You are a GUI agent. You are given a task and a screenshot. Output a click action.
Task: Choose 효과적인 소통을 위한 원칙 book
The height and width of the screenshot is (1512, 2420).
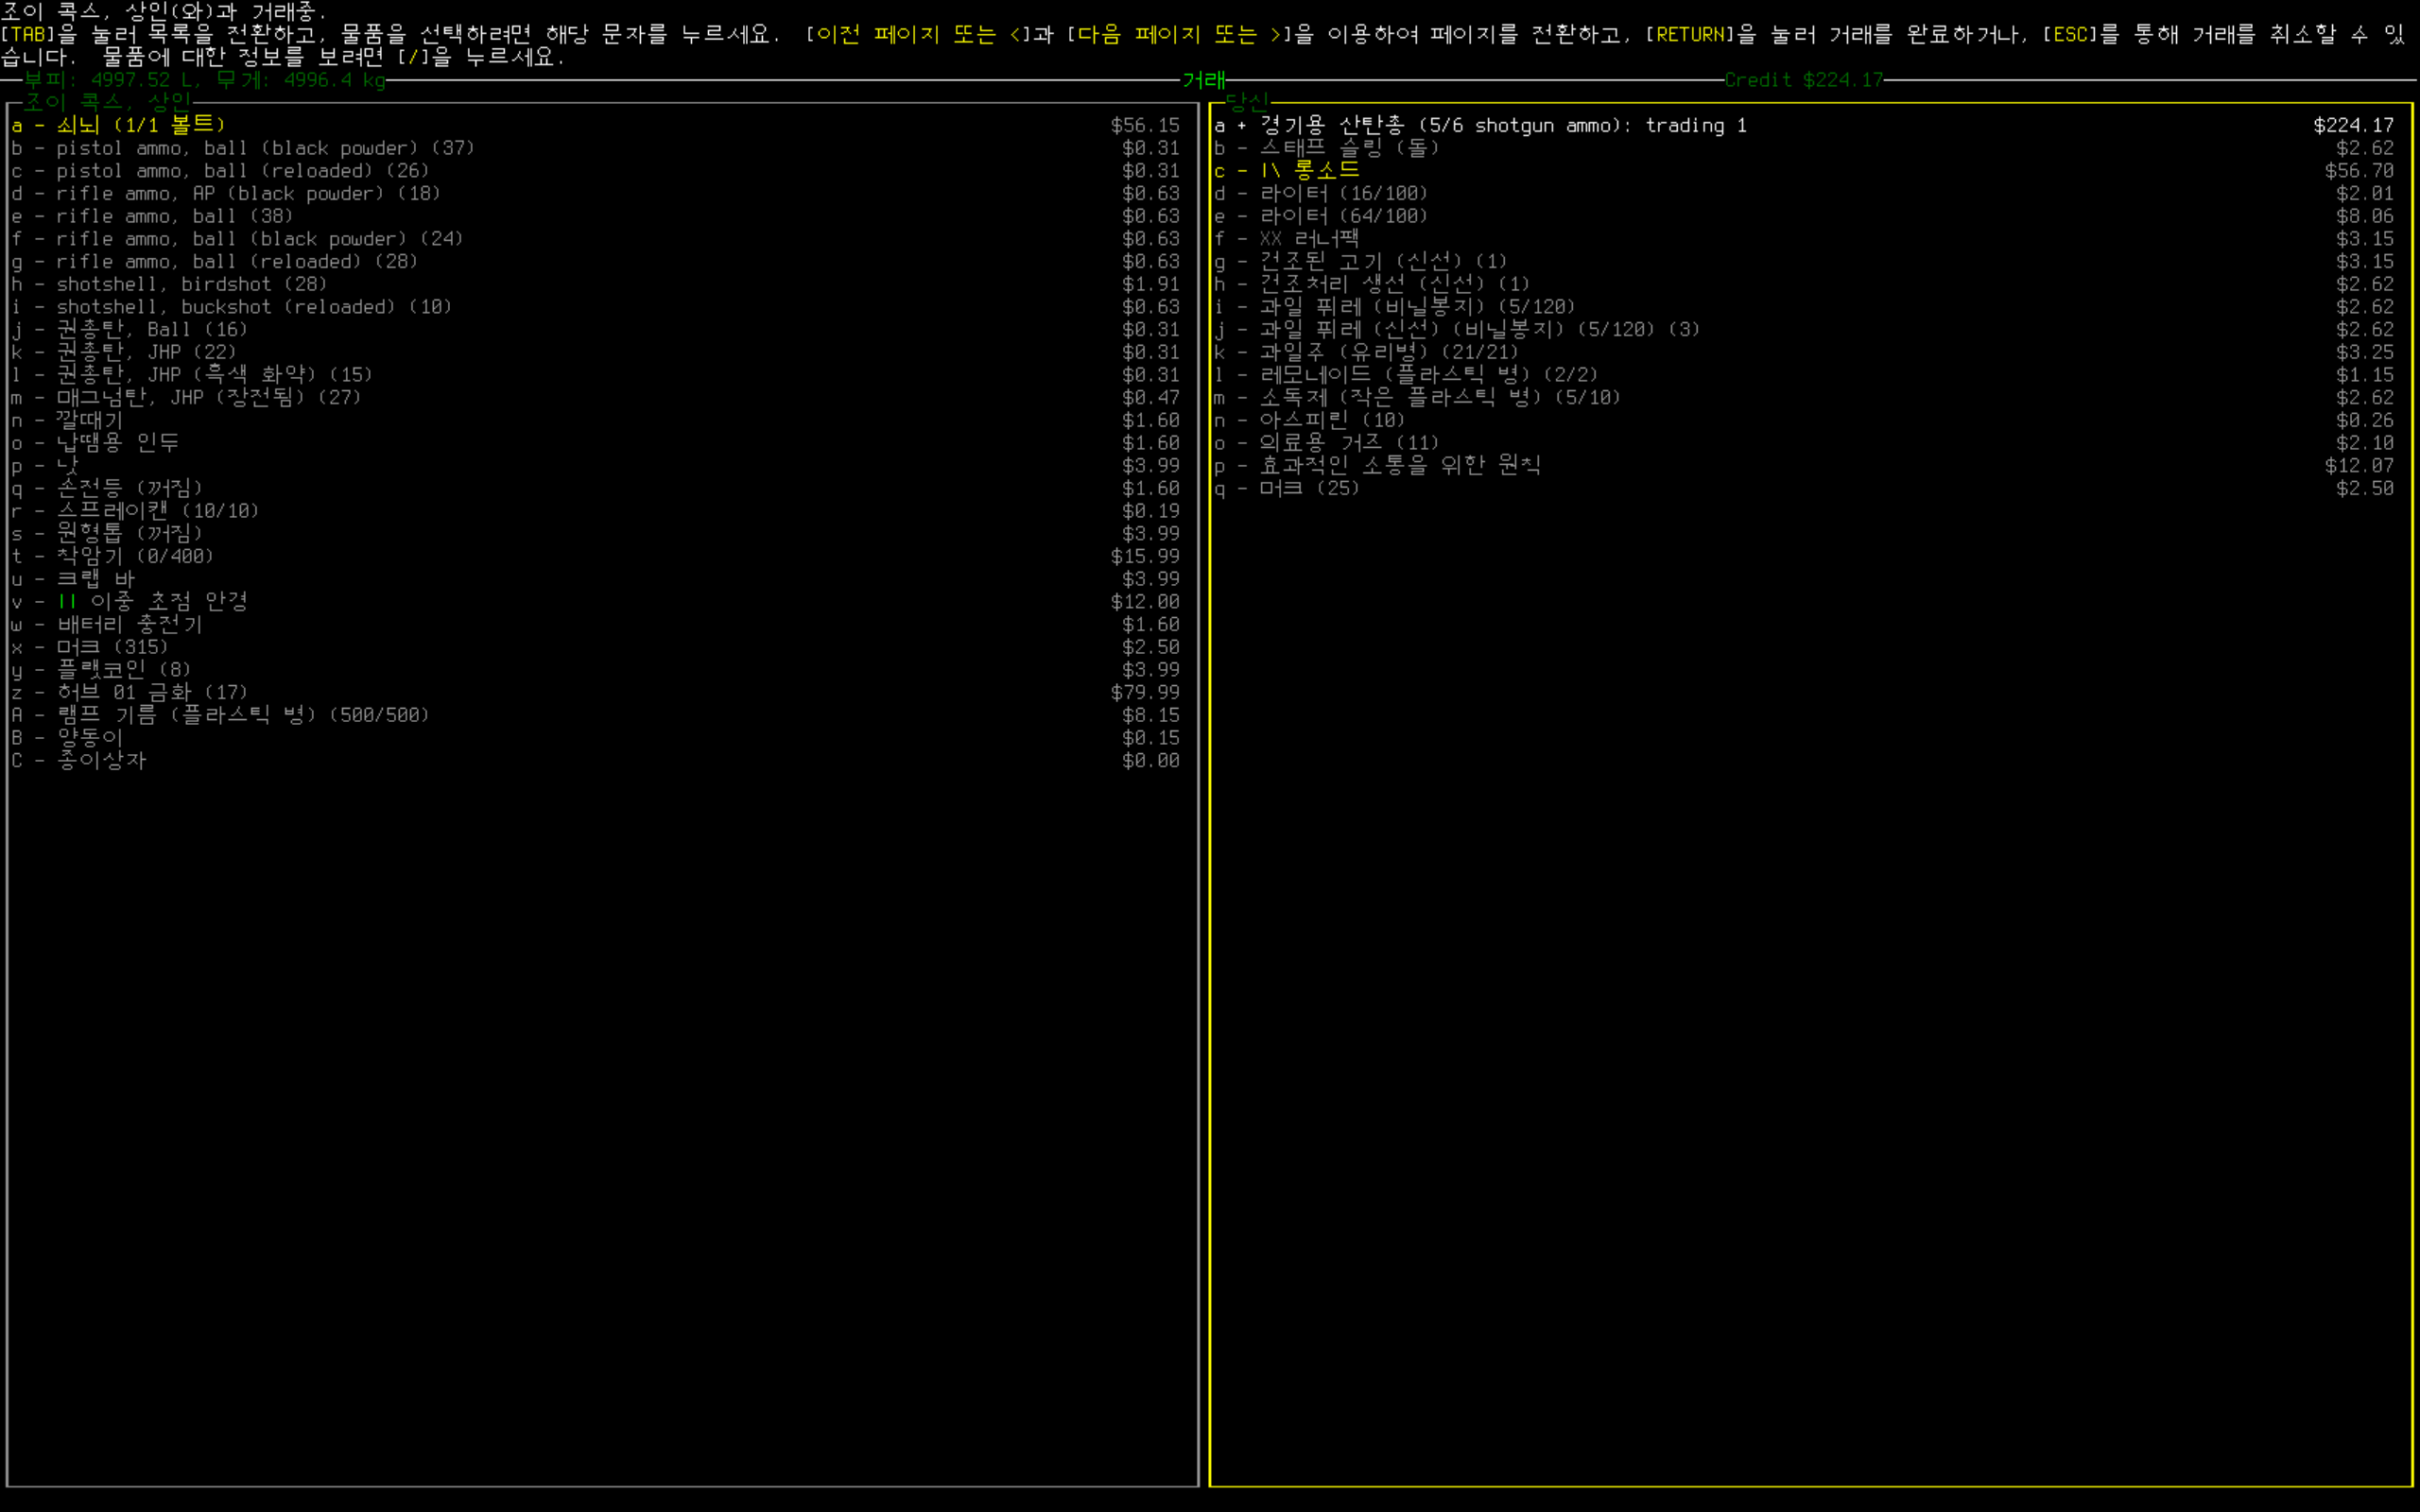pos(1399,465)
